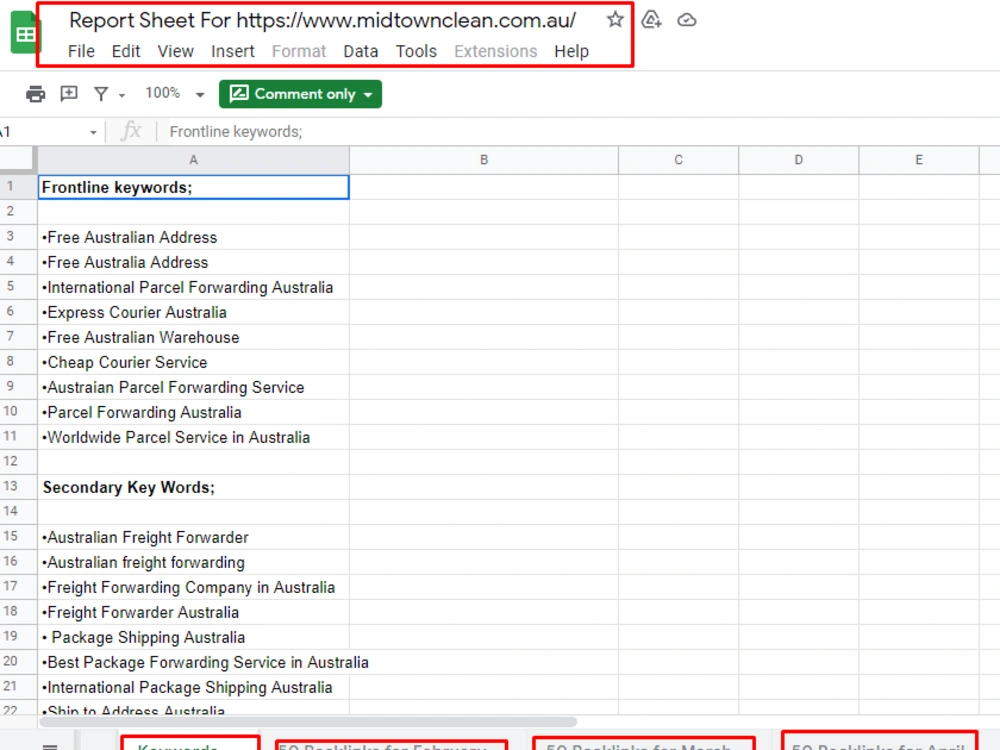Click cell Australian freight forwarding
The width and height of the screenshot is (1000, 750).
coord(193,562)
